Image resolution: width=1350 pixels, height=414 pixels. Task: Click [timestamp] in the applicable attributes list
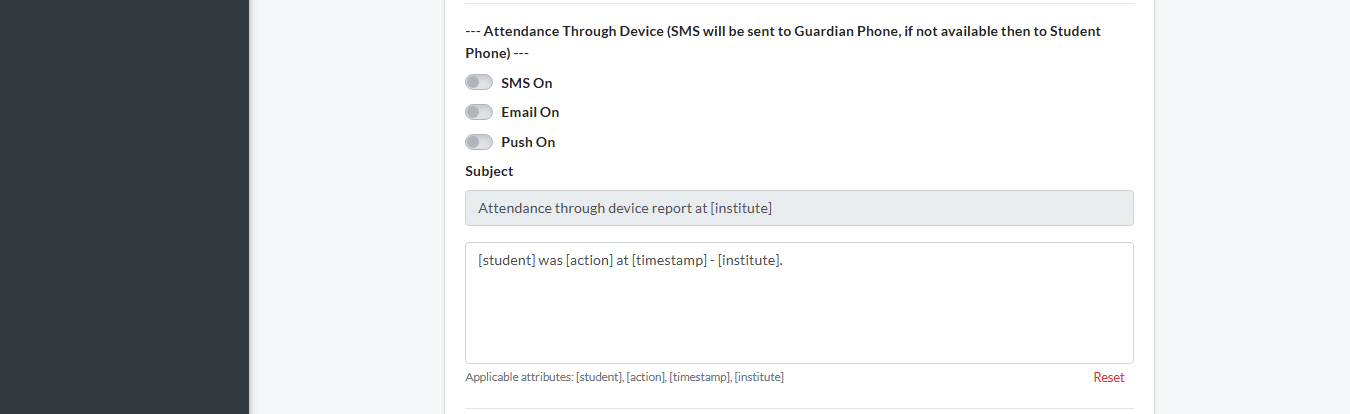click(699, 377)
